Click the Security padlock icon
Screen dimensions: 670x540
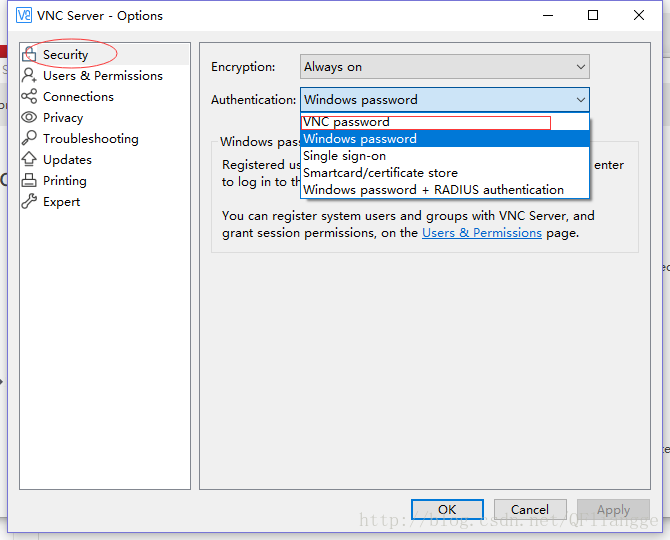[x=29, y=54]
